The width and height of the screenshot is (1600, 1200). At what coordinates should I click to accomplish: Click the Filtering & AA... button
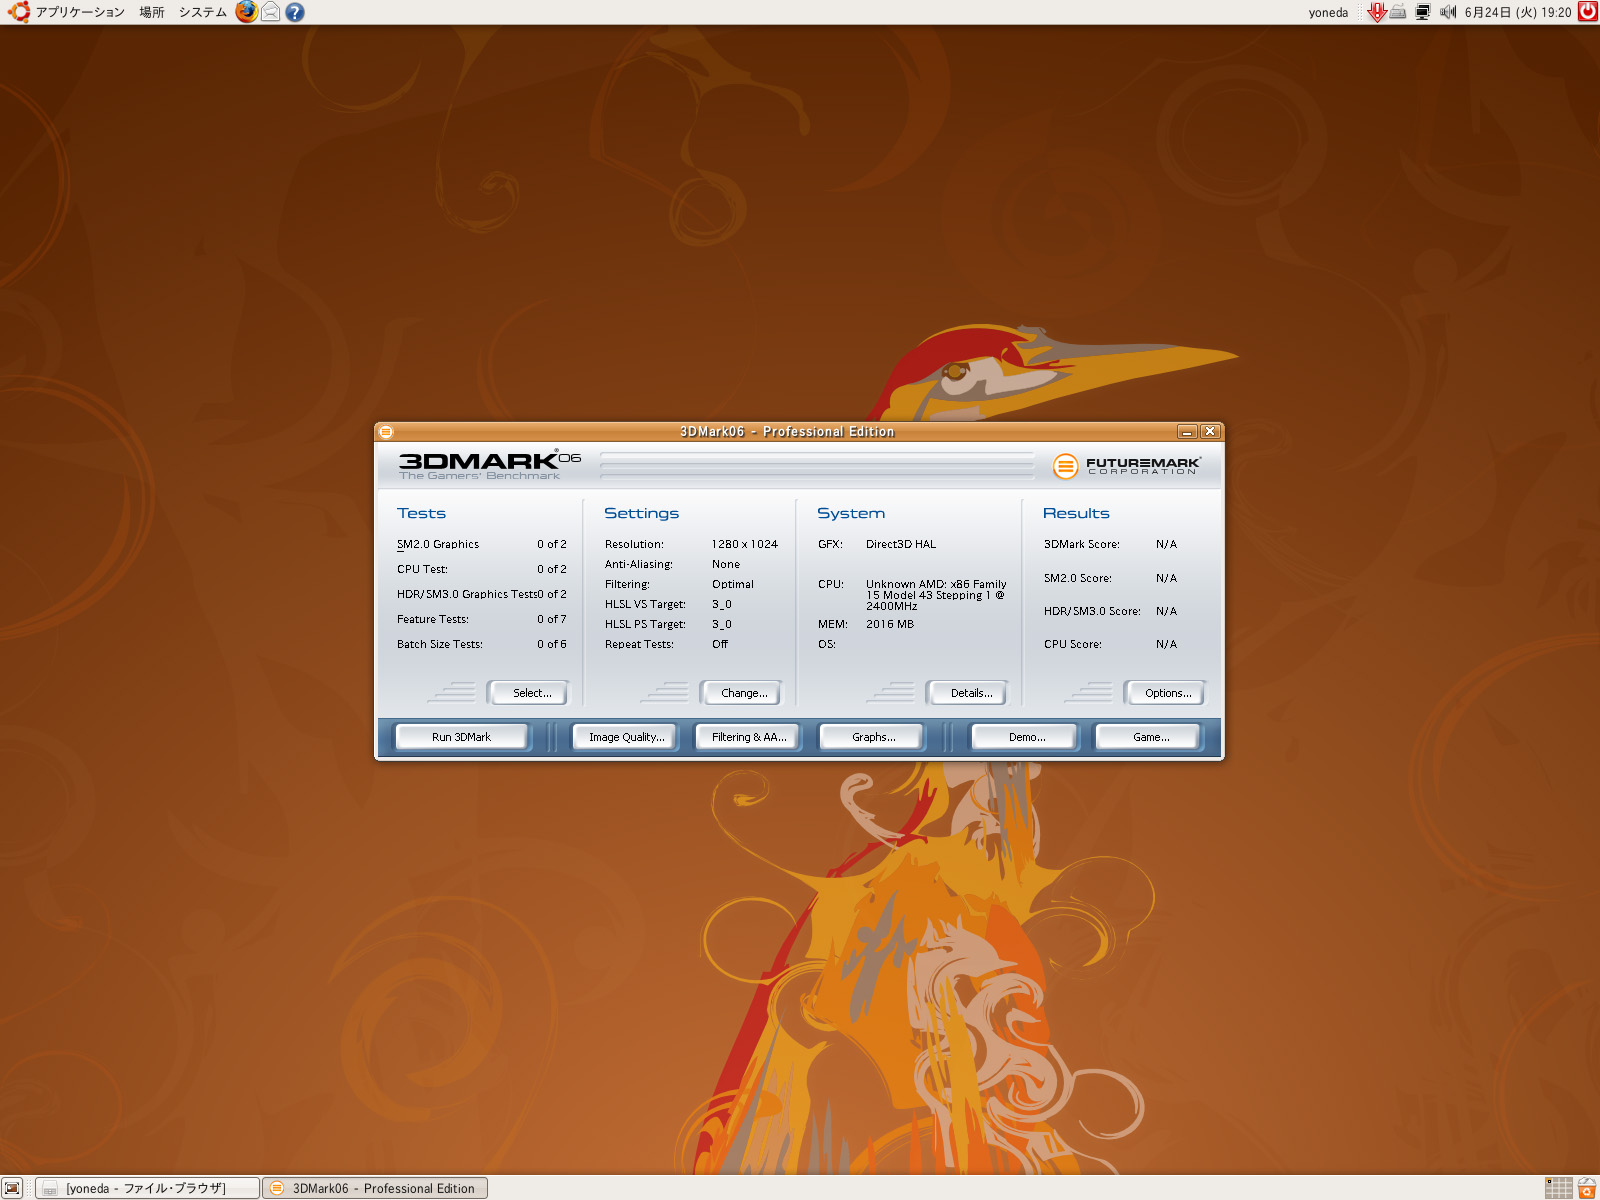pos(749,737)
